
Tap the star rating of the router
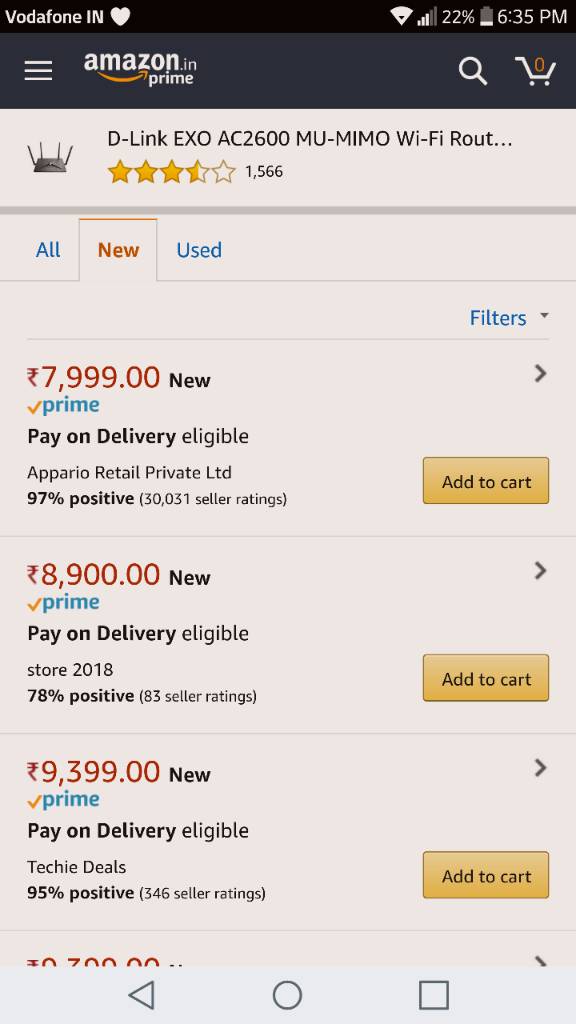(172, 172)
